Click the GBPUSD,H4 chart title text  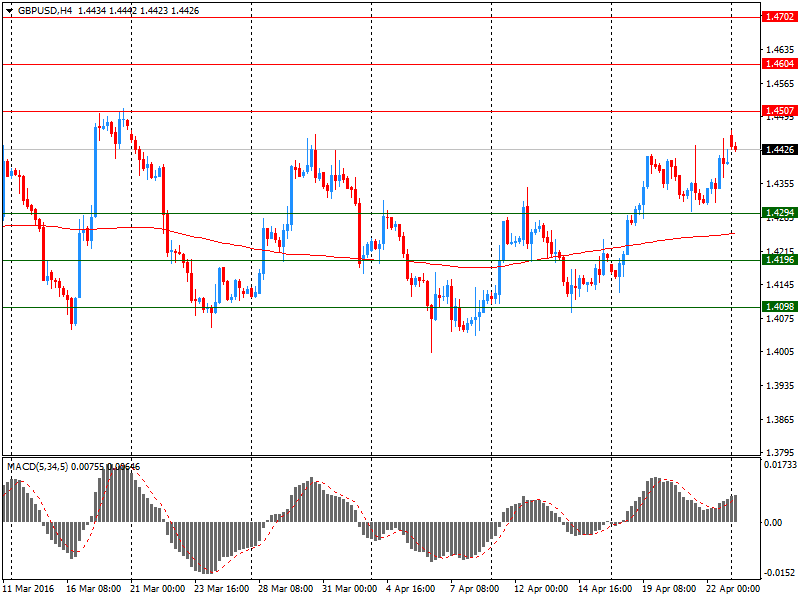click(45, 11)
